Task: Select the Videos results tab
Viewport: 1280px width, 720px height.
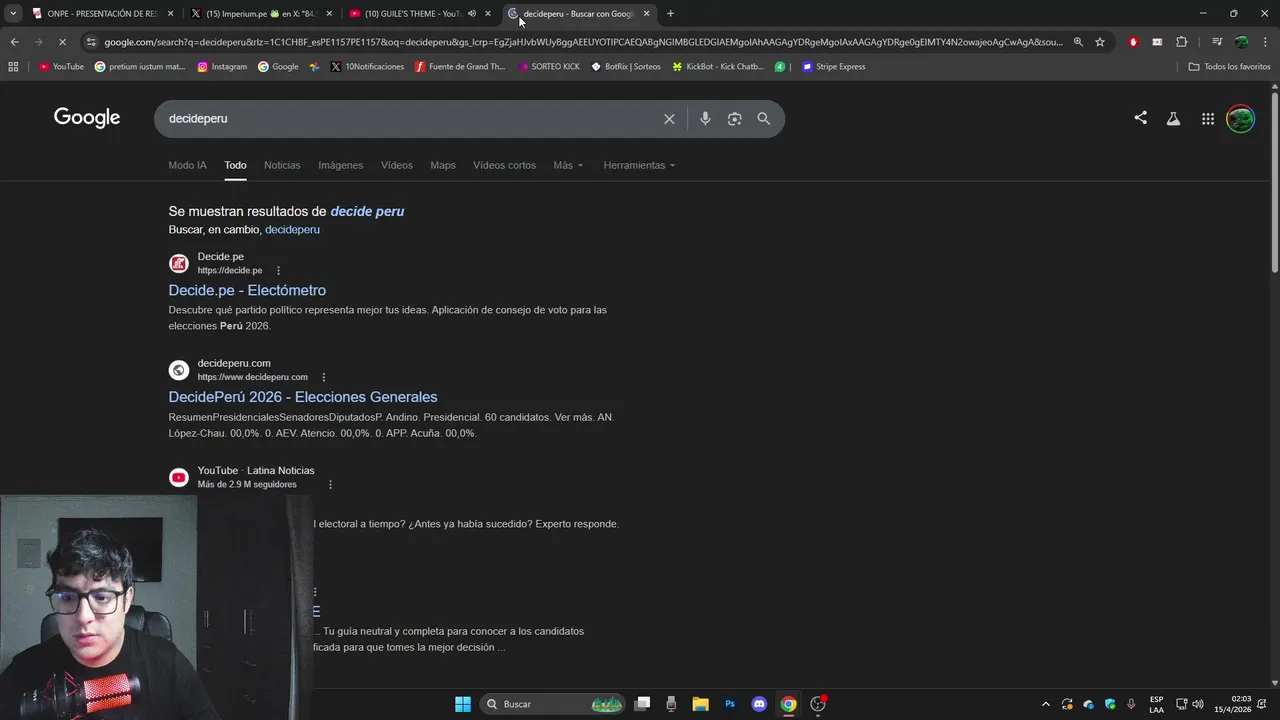Action: 397,165
